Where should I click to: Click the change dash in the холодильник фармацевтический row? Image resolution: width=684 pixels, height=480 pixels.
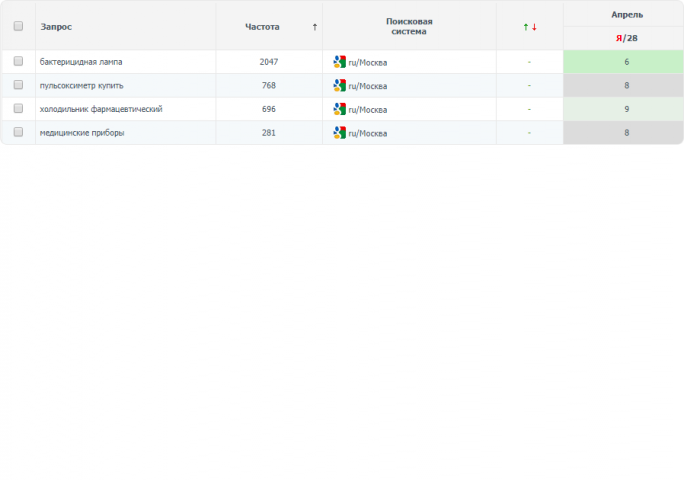pos(529,109)
